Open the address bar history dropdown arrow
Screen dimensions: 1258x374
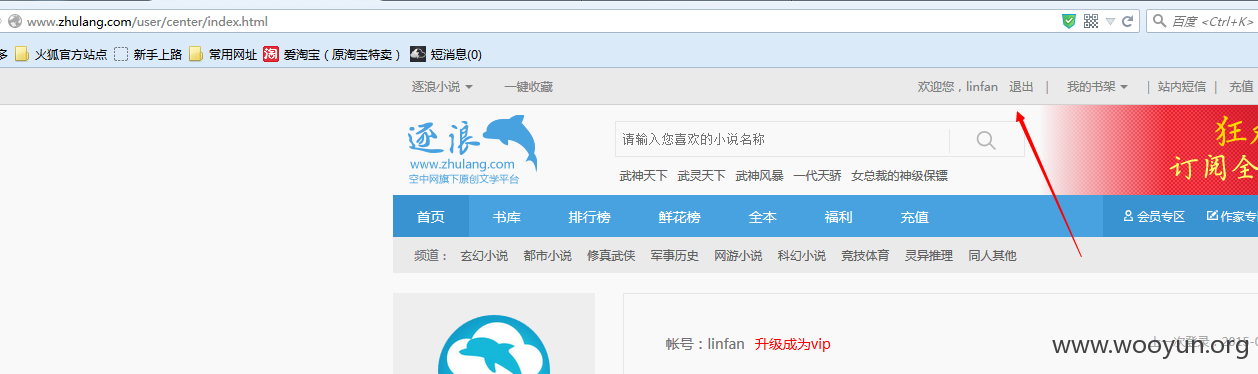(x=1109, y=21)
